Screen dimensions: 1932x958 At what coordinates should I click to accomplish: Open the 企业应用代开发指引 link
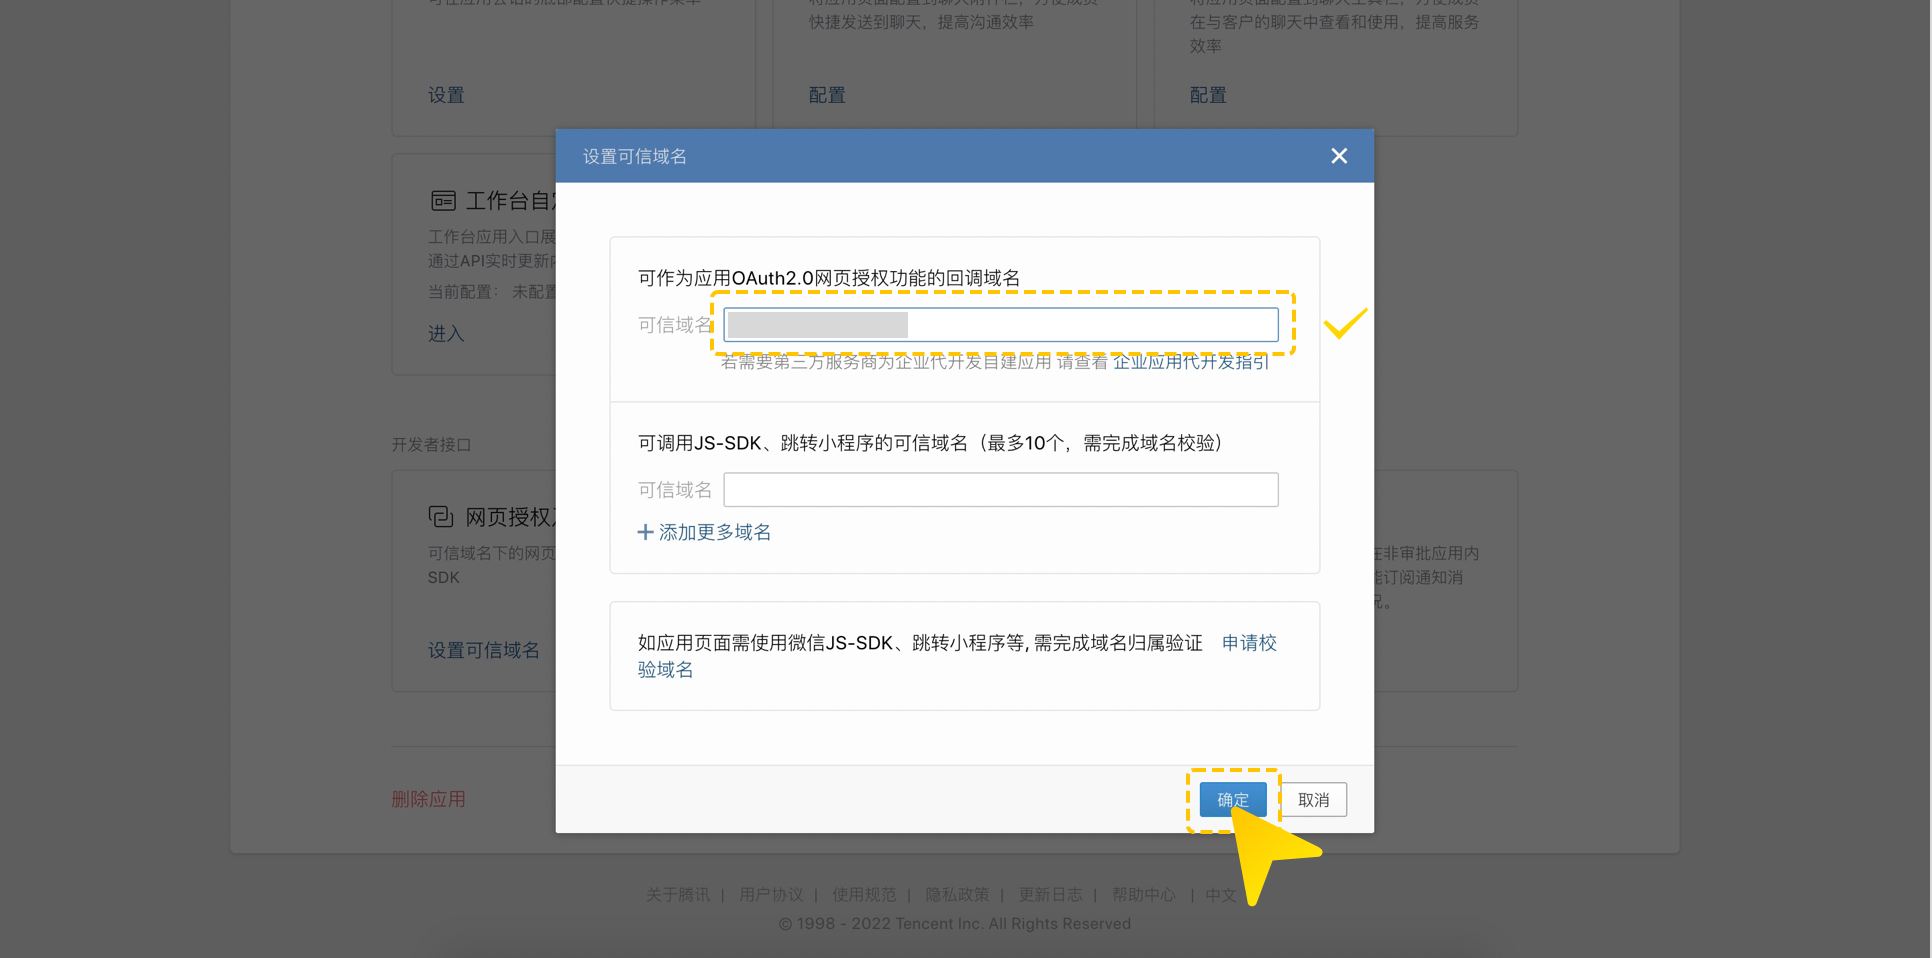[x=1190, y=362]
